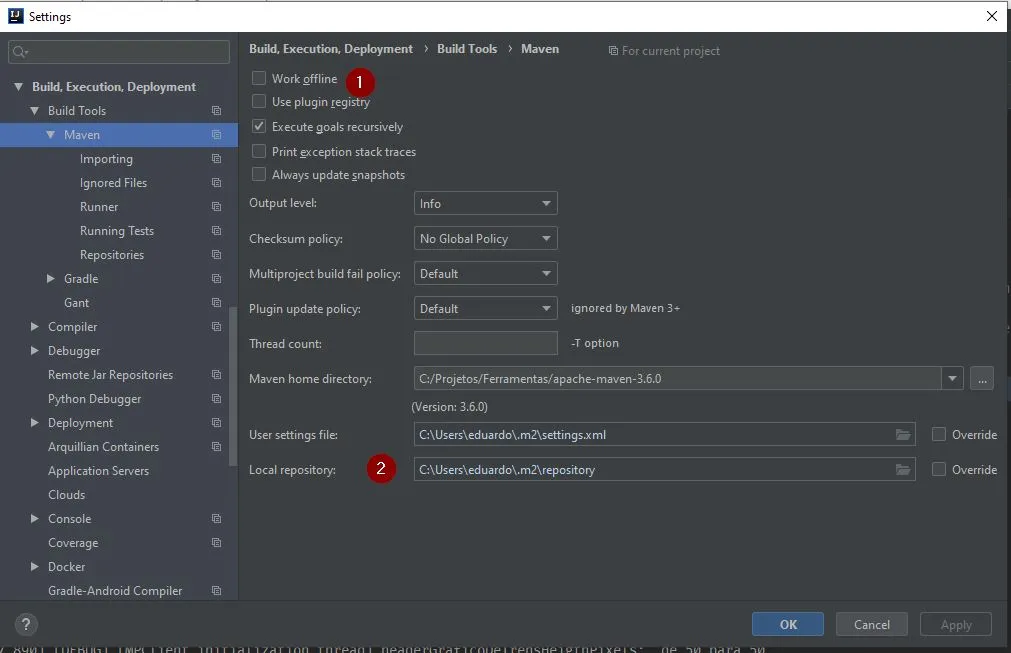The height and width of the screenshot is (653, 1011).
Task: Check Override for User settings file
Action: tap(939, 434)
